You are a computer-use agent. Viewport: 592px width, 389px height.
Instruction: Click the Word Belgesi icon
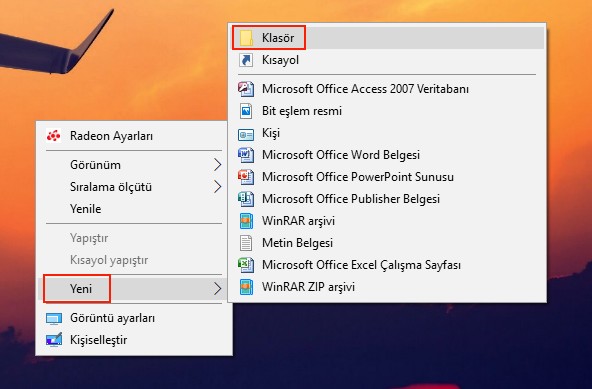246,155
